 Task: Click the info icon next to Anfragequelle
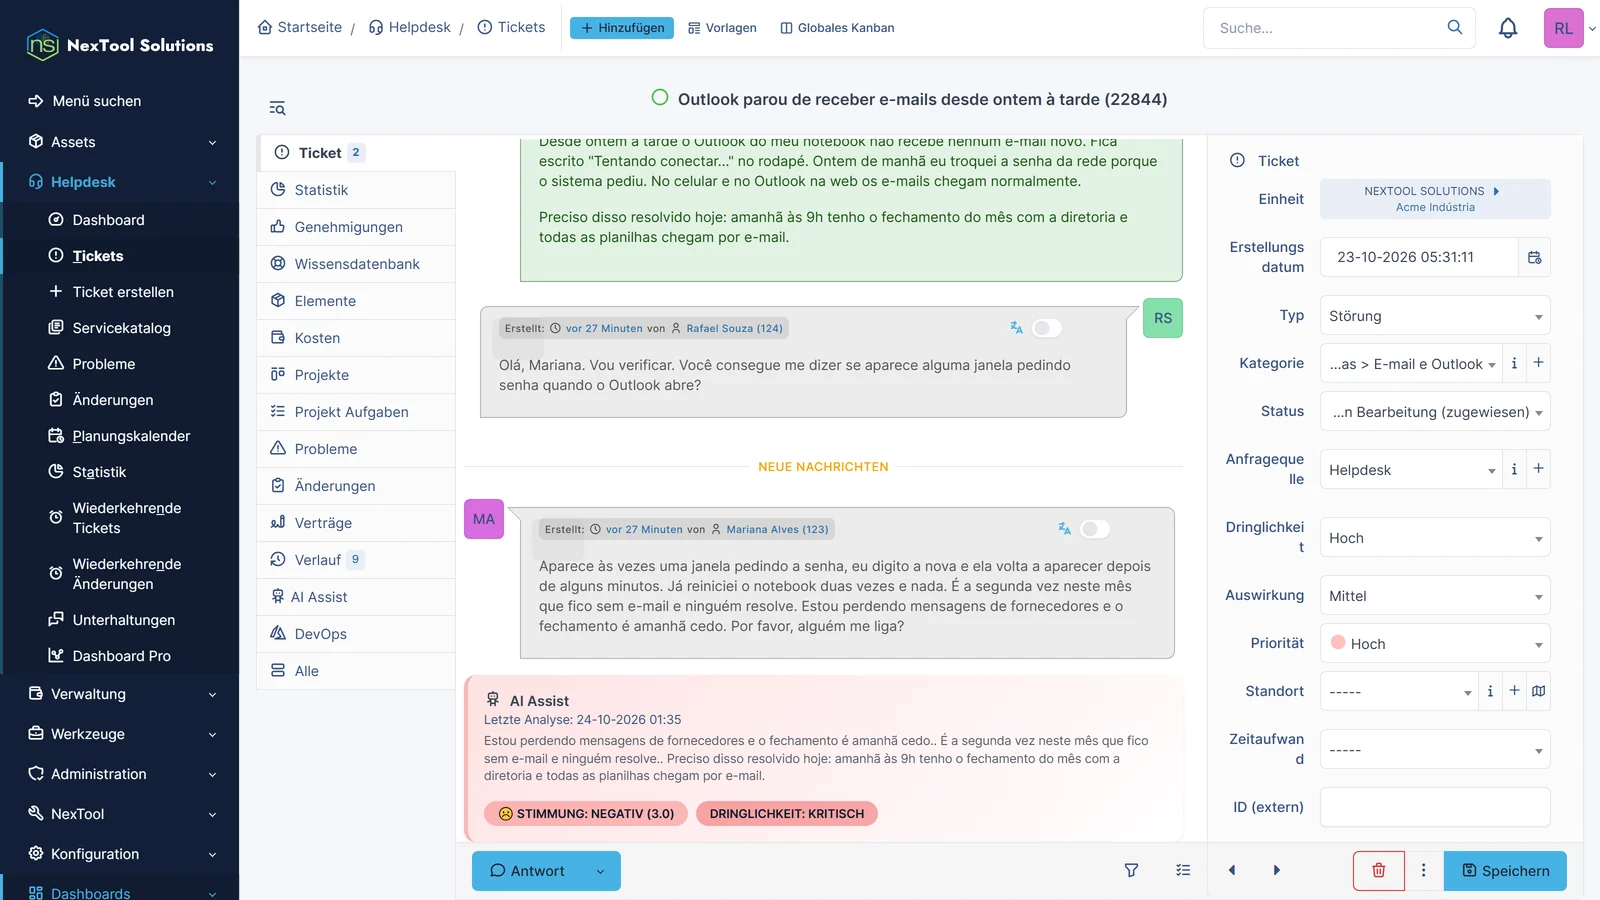click(1514, 469)
